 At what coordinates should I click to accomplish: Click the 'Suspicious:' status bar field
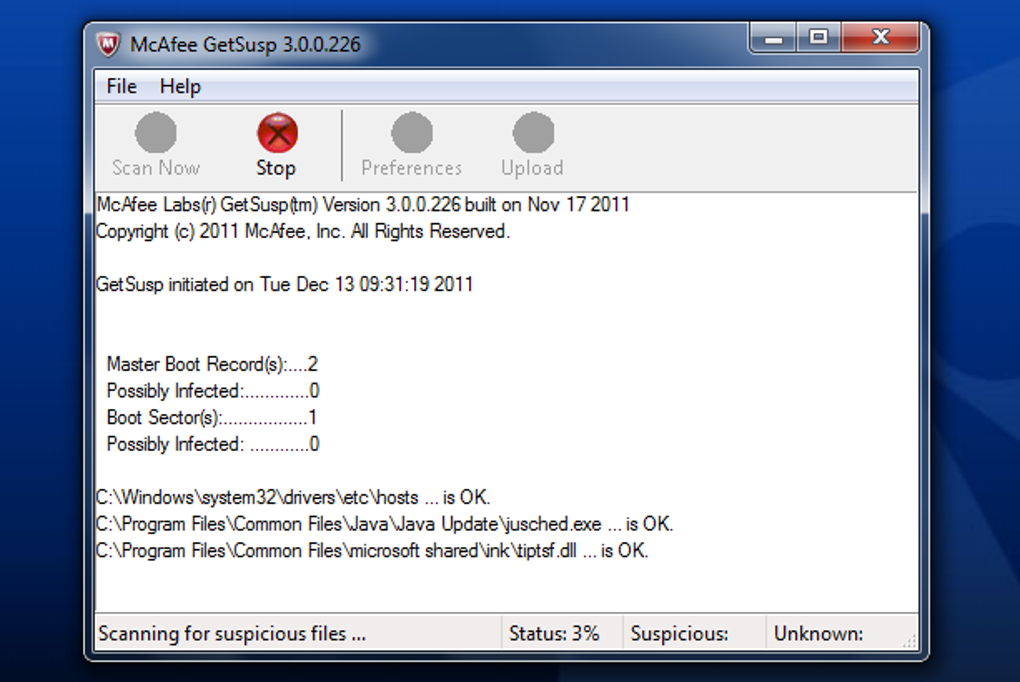680,633
